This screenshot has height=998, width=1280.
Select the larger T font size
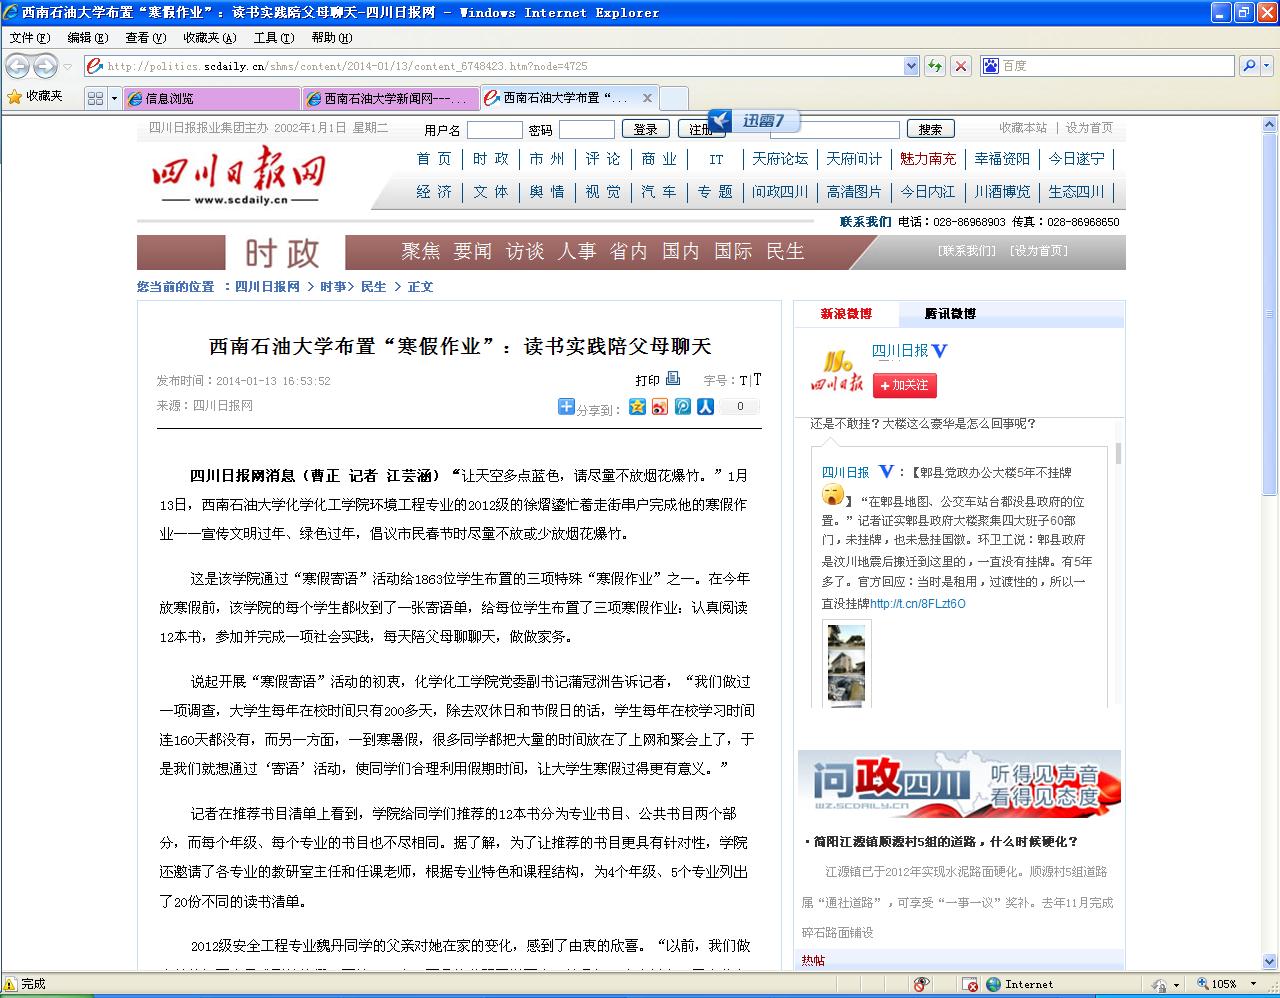[757, 380]
